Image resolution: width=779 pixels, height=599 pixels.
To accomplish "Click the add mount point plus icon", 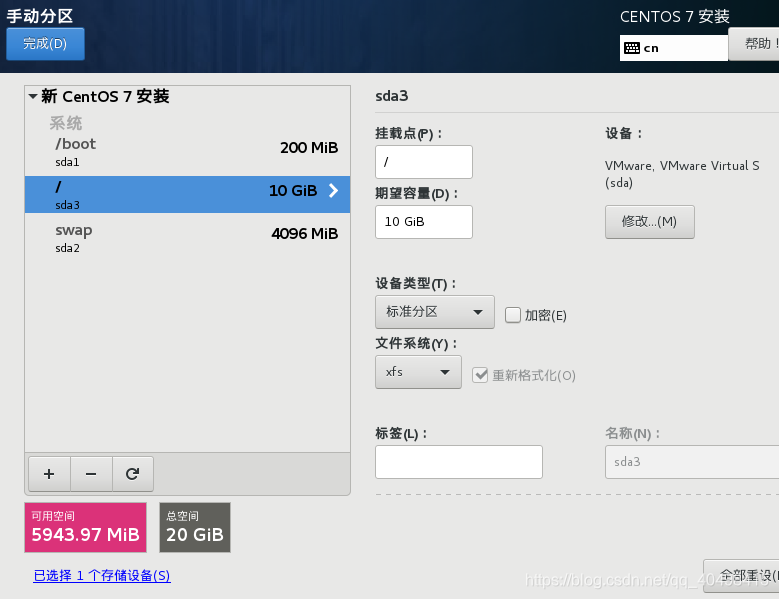I will pyautogui.click(x=49, y=474).
